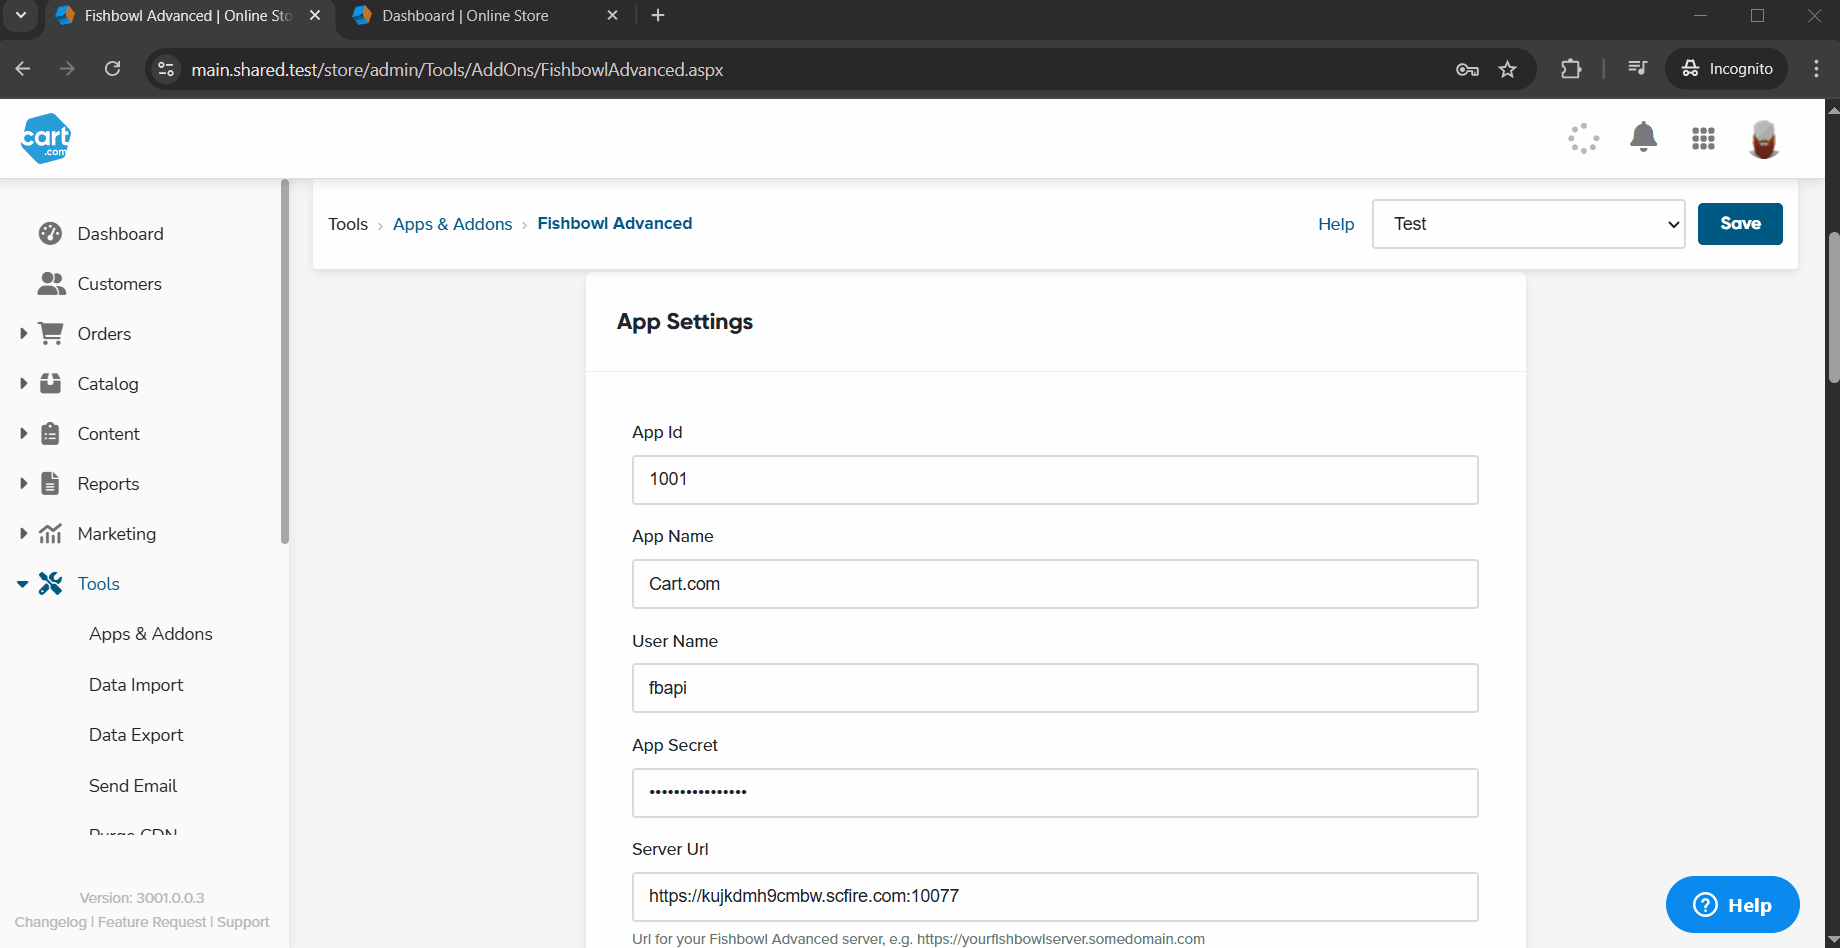Image resolution: width=1840 pixels, height=948 pixels.
Task: Open the floating Help chat button
Action: (1733, 905)
